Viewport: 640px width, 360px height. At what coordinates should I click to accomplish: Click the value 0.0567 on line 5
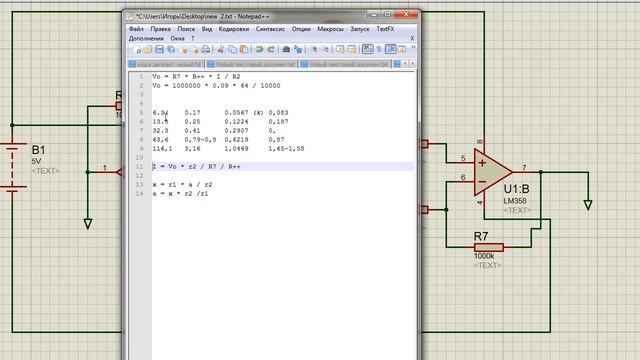(x=236, y=113)
